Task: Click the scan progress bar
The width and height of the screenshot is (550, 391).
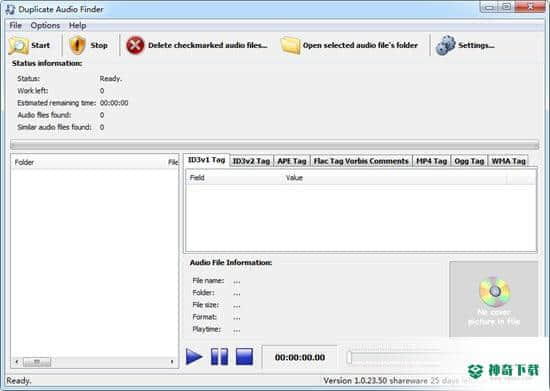Action: click(275, 145)
